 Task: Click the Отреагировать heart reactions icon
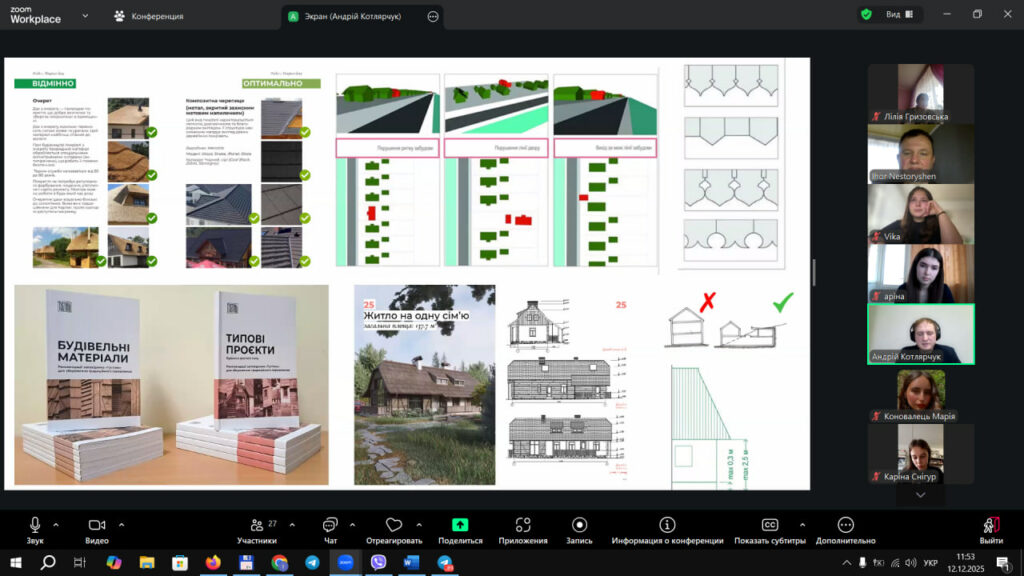coord(394,526)
